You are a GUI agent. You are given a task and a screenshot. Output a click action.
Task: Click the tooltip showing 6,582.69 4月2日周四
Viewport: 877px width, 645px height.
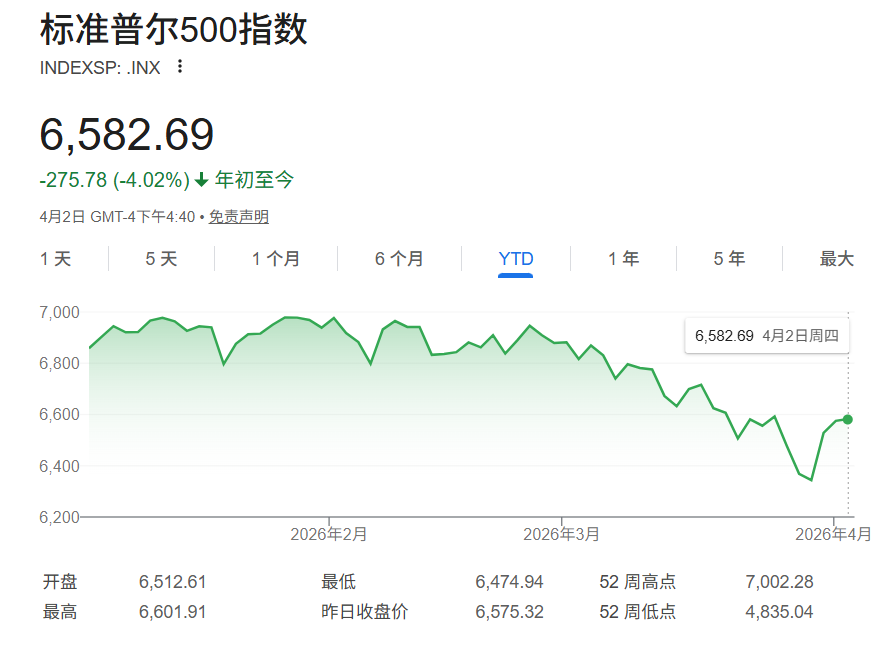point(766,335)
